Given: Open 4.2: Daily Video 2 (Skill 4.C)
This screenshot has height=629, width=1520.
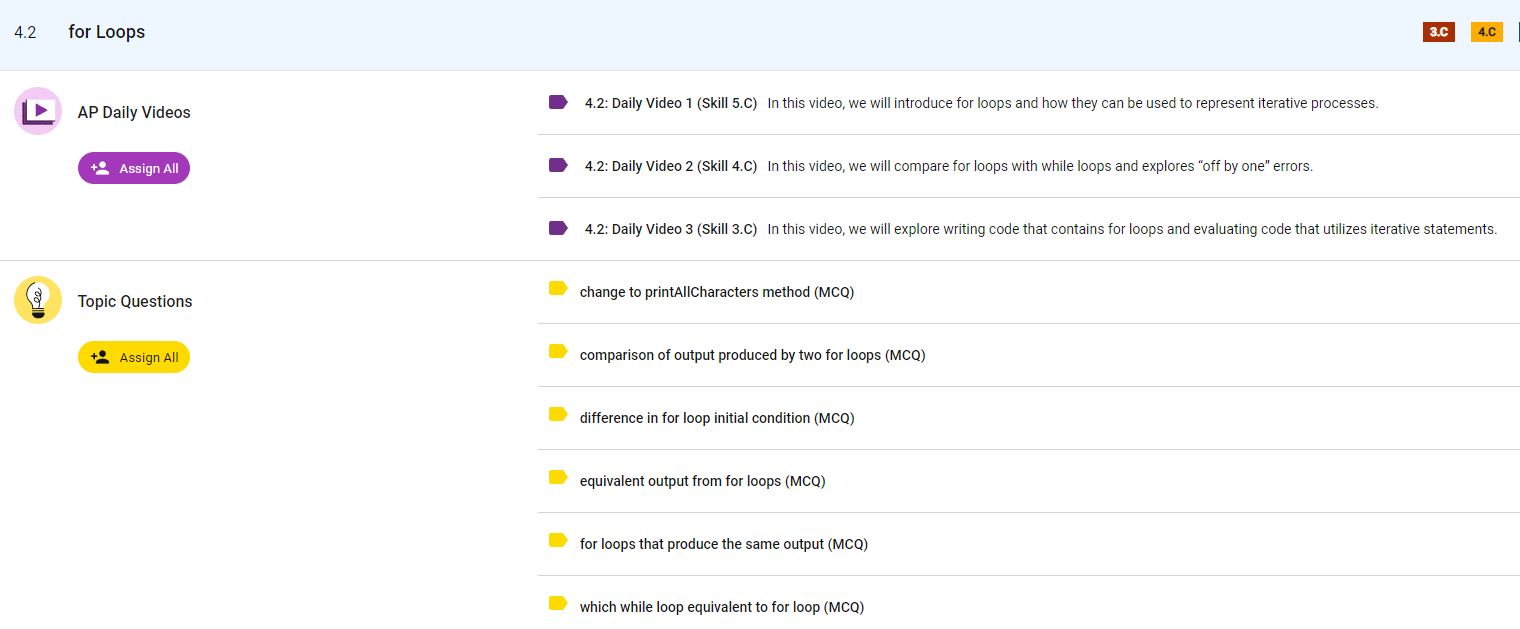Looking at the screenshot, I should pyautogui.click(x=670, y=166).
